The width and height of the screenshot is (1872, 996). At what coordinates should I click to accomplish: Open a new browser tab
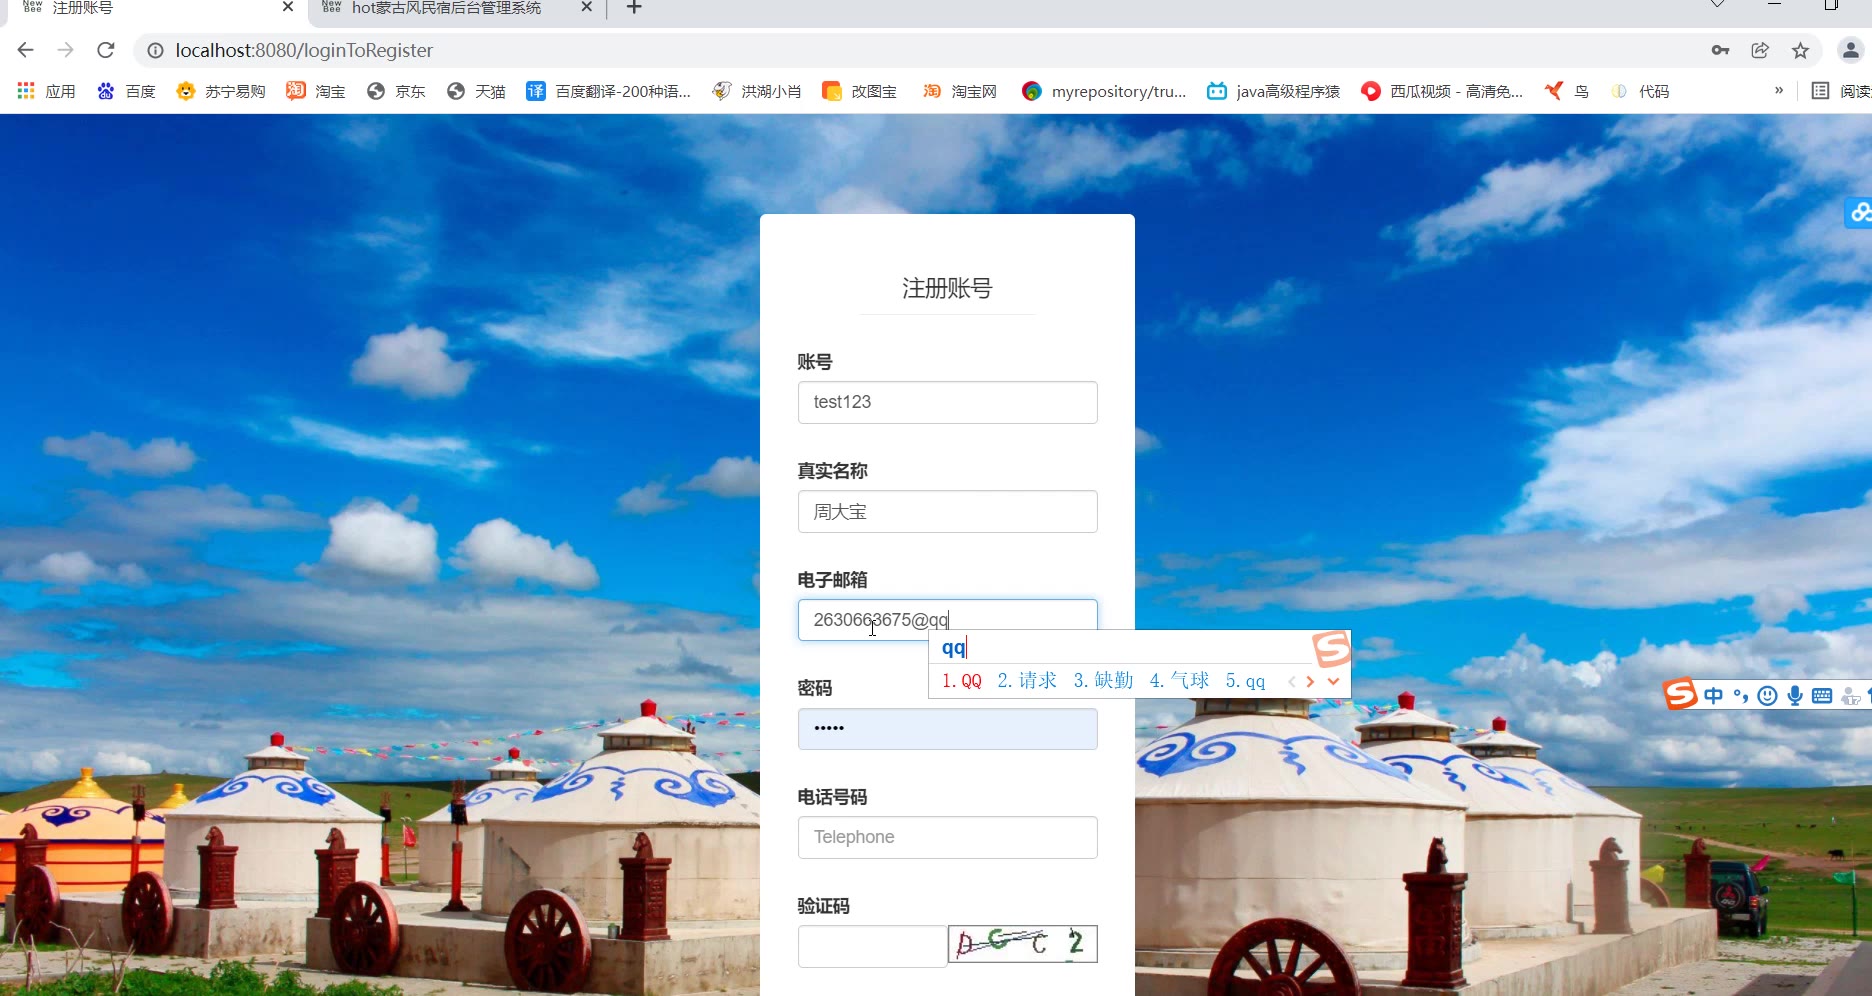(x=634, y=8)
